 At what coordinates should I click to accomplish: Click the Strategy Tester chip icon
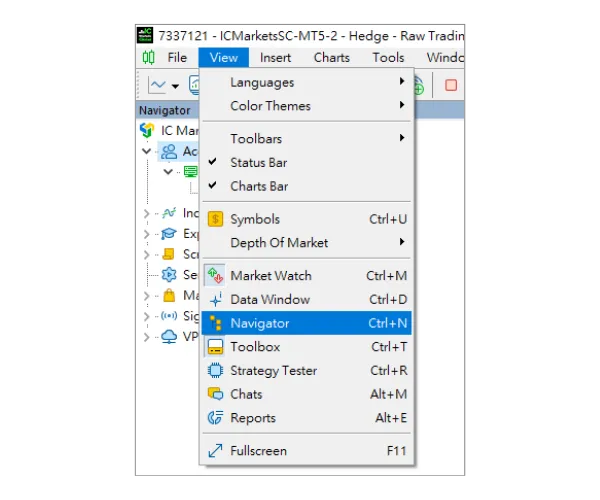tap(215, 371)
